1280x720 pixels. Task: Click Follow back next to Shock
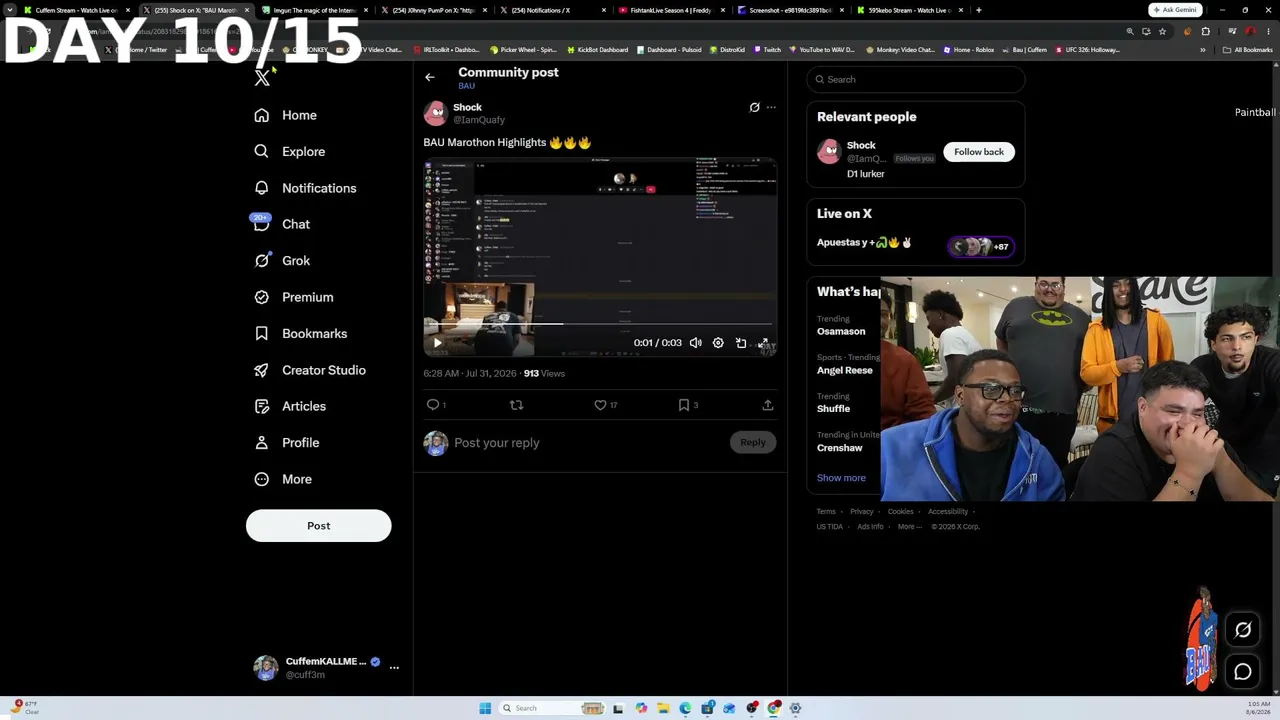point(979,152)
